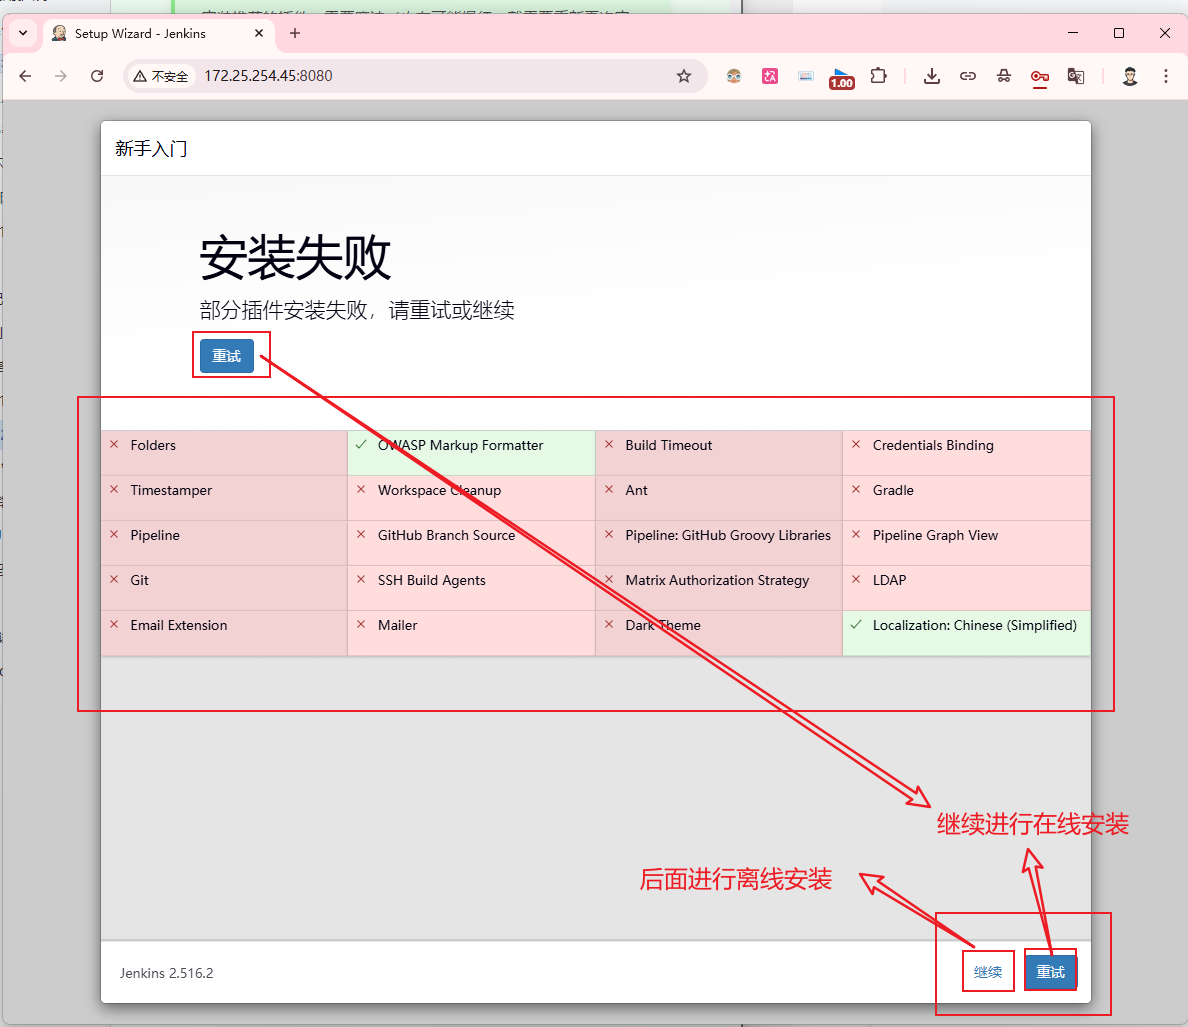Click the GitHub Branch Source entry
1188x1027 pixels.
click(x=471, y=543)
